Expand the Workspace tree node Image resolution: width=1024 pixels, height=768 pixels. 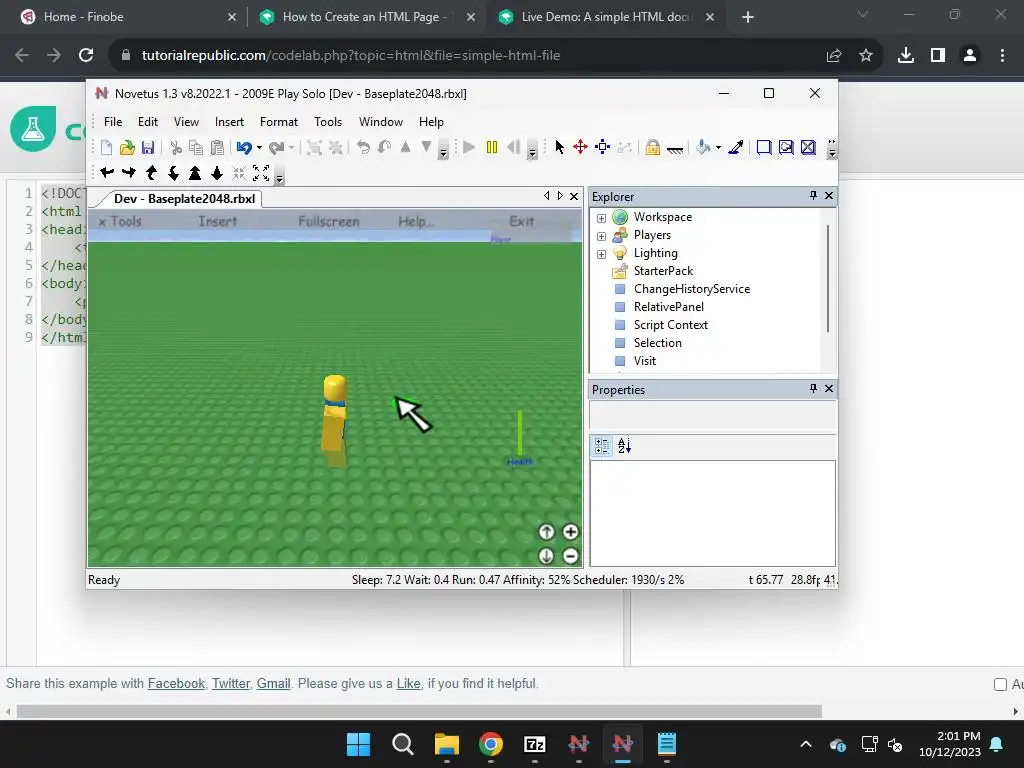click(x=601, y=217)
